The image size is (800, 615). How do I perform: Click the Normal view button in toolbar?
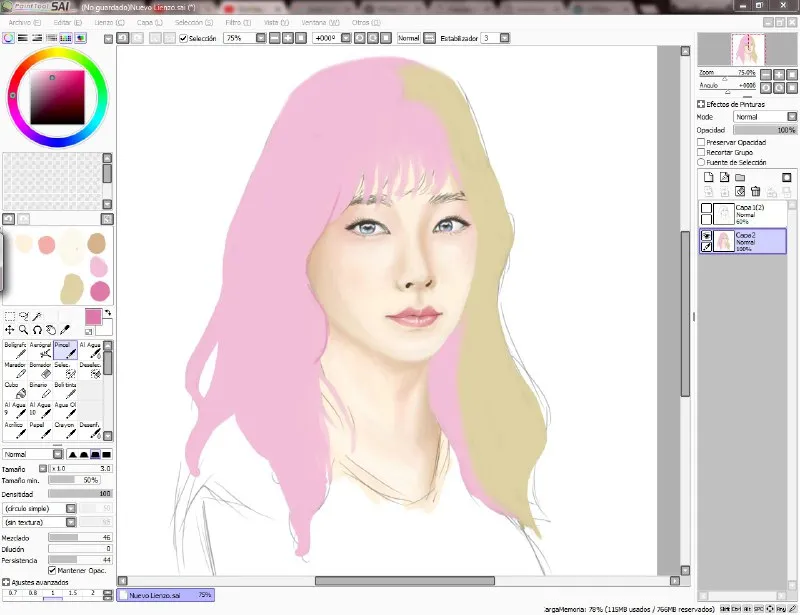coord(409,38)
